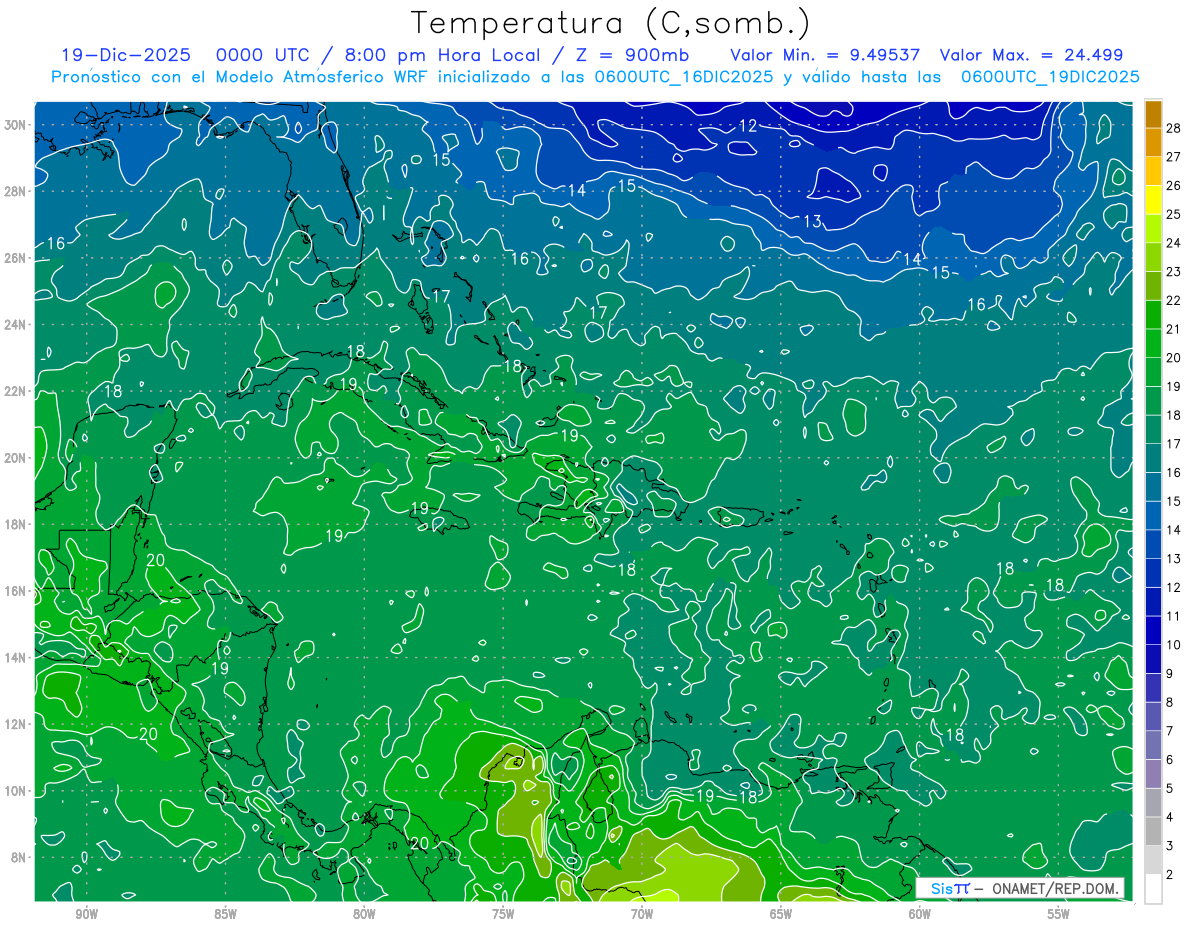This screenshot has height=927, width=1200.
Task: Click the '12' contour label on the map
Action: click(x=748, y=126)
